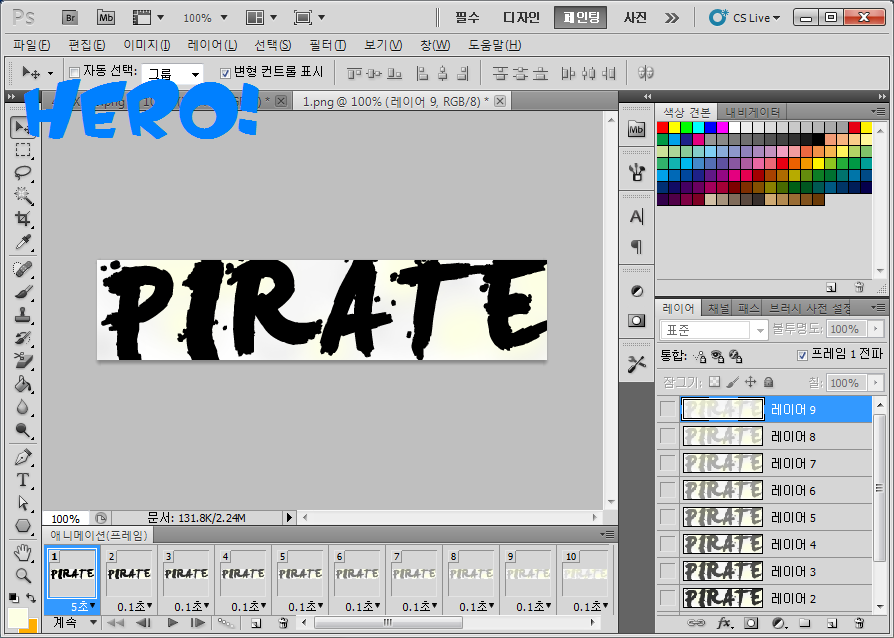
Task: Select the Clone Stamp tool
Action: (23, 315)
